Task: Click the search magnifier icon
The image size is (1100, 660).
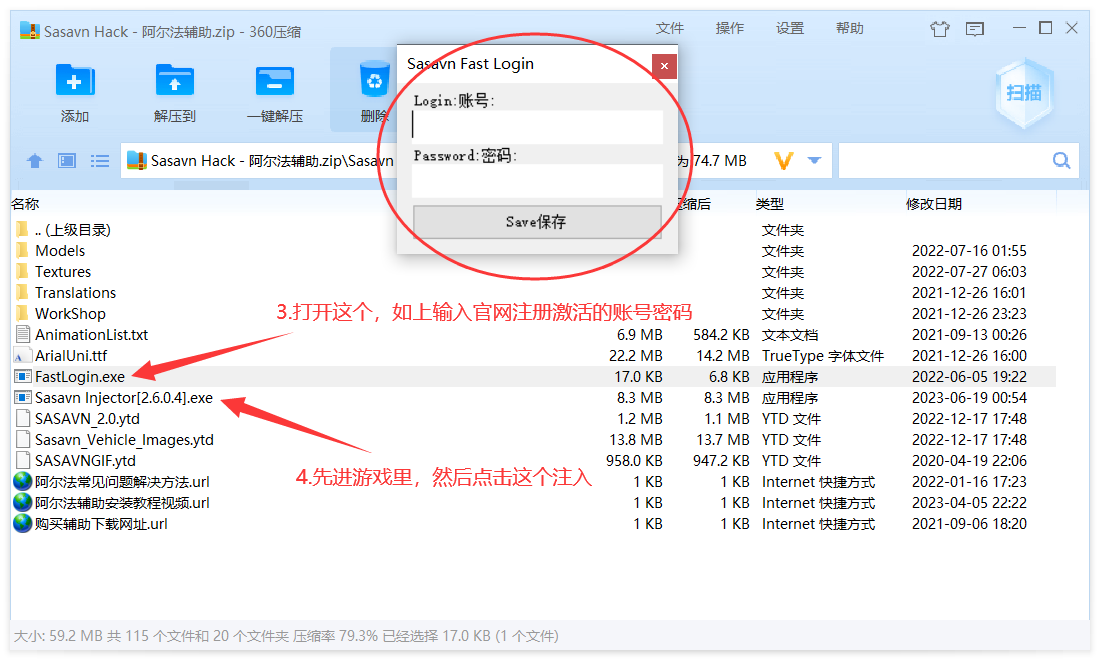Action: (x=1061, y=161)
